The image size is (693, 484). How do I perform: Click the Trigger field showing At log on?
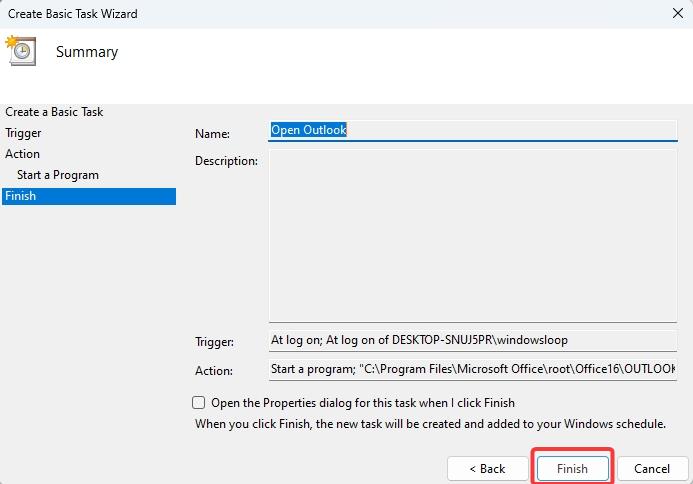tap(472, 340)
